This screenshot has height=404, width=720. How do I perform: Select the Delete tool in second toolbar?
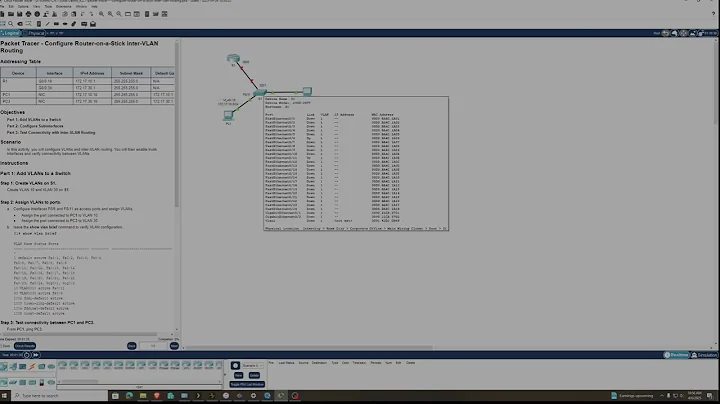(20, 24)
